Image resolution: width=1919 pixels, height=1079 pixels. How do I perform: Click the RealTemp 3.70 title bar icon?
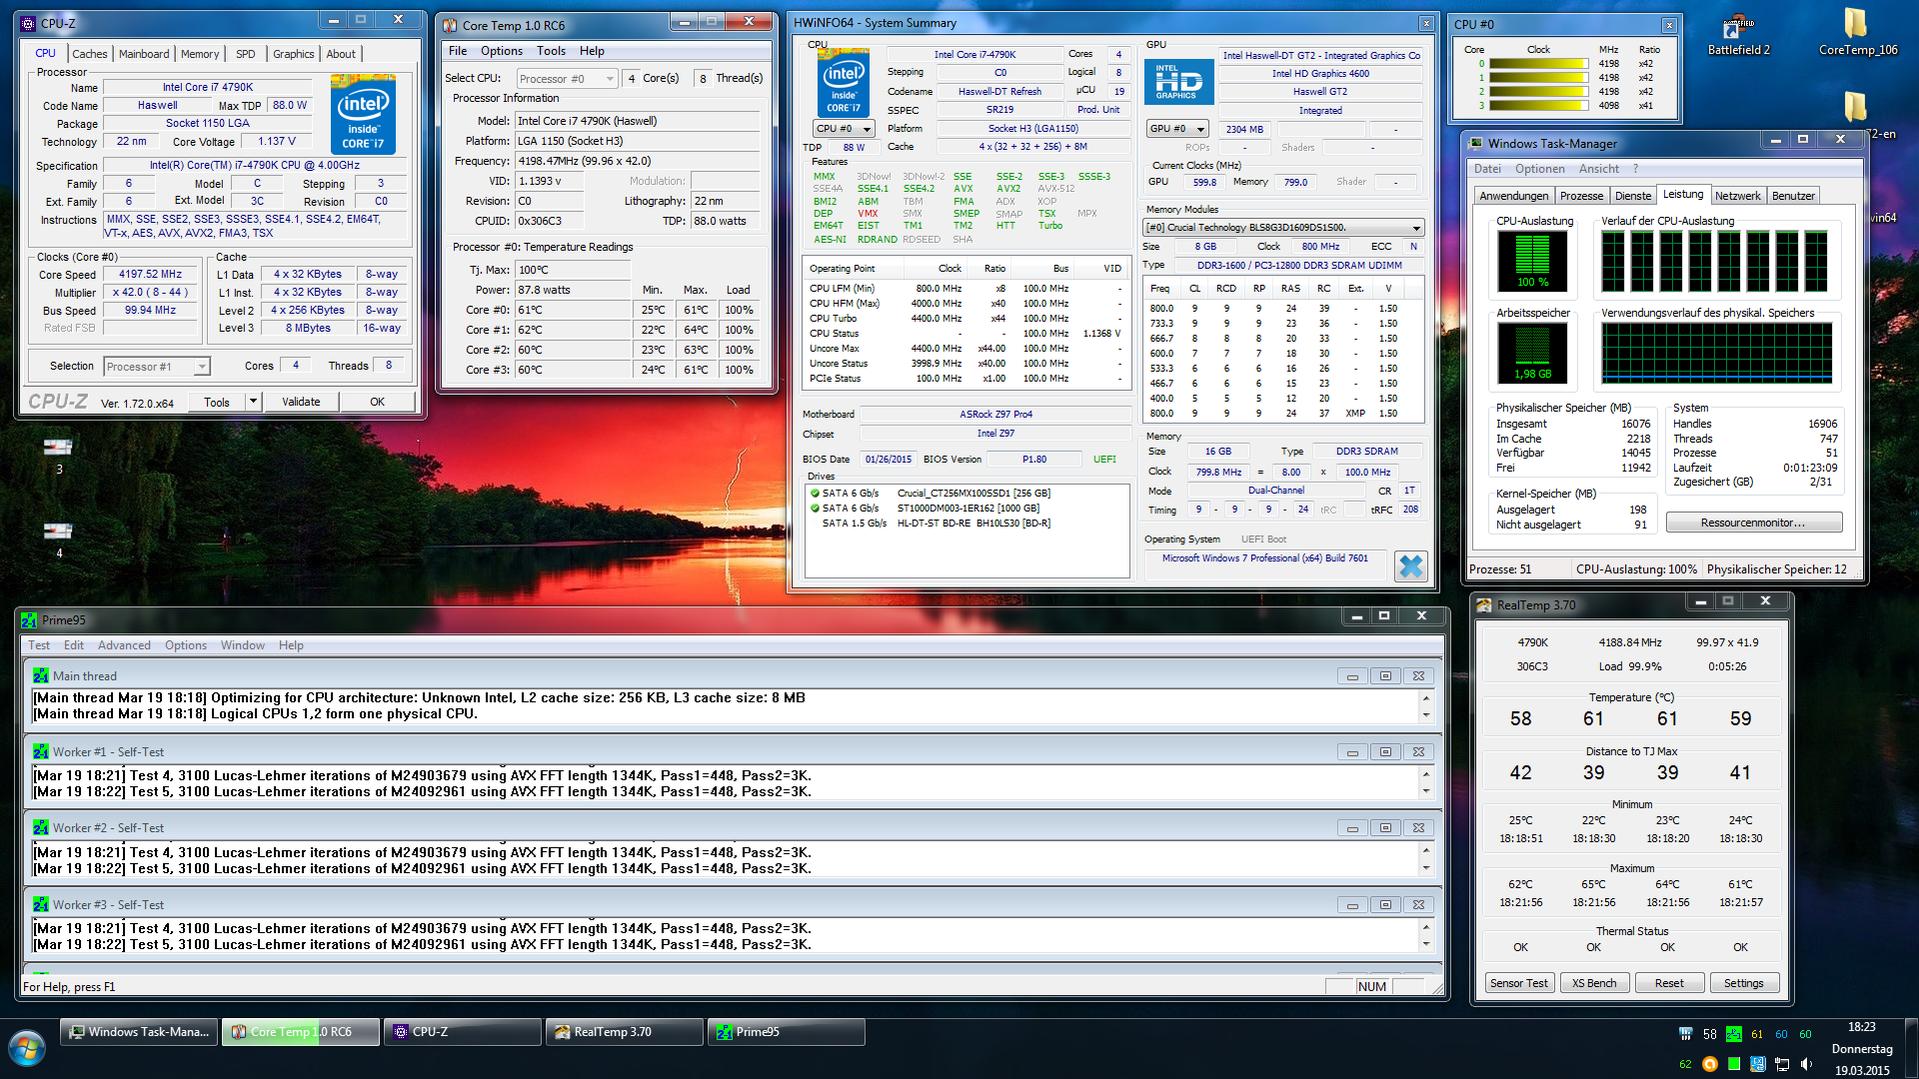1484,605
